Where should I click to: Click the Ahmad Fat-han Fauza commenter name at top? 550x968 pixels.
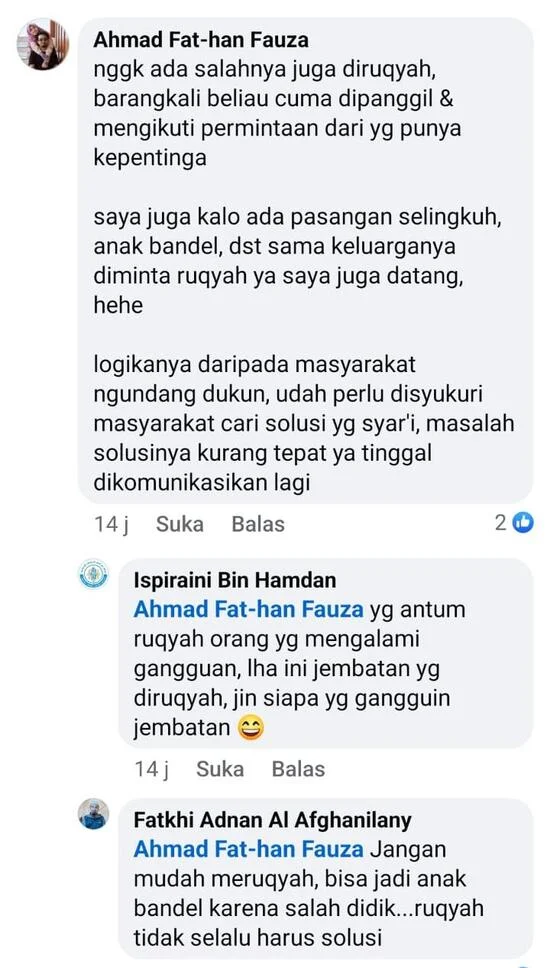point(201,40)
